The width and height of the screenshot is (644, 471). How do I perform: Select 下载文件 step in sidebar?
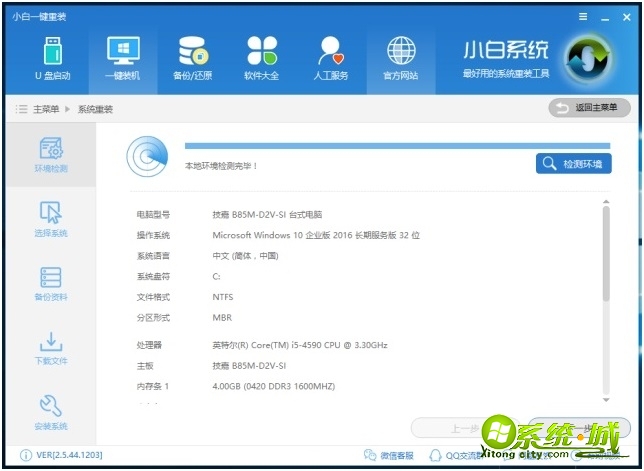coord(51,348)
